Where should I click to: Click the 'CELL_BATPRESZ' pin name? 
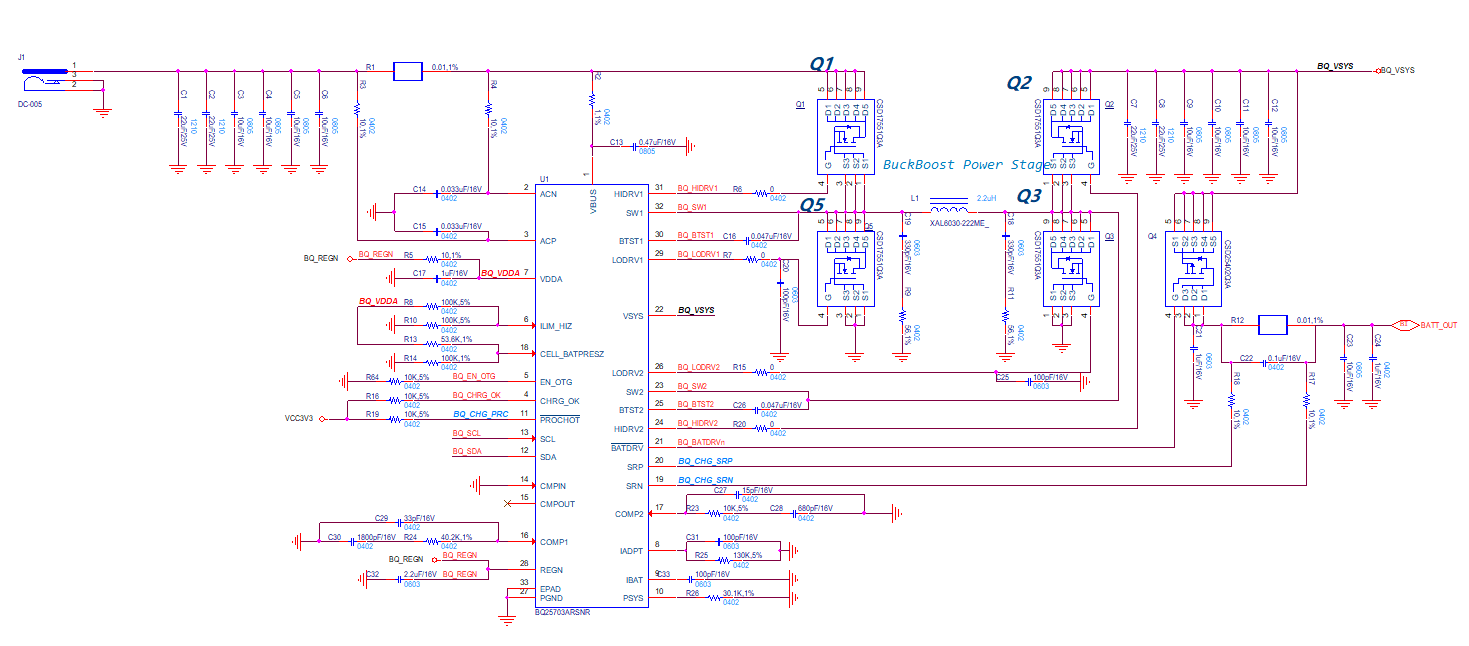(x=570, y=354)
